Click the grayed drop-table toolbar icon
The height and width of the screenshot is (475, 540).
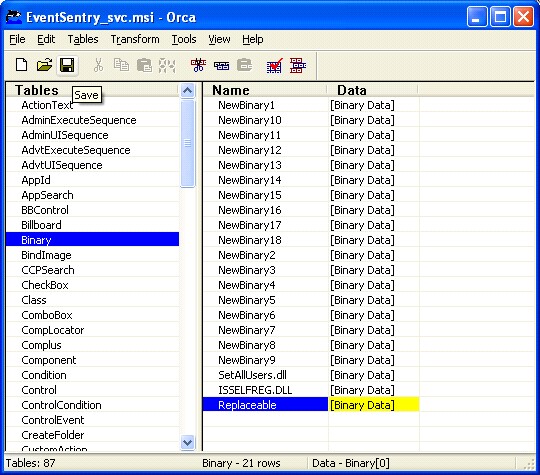coord(245,65)
